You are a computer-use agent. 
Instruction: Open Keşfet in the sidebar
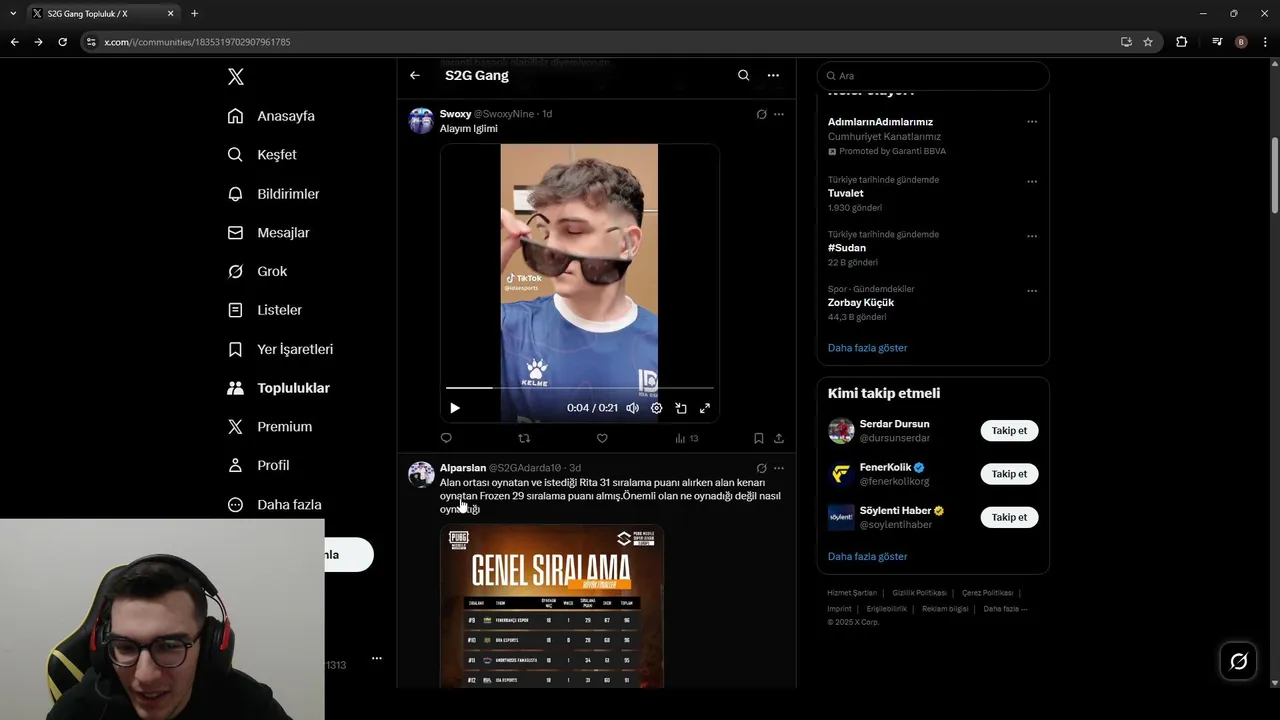coord(262,155)
